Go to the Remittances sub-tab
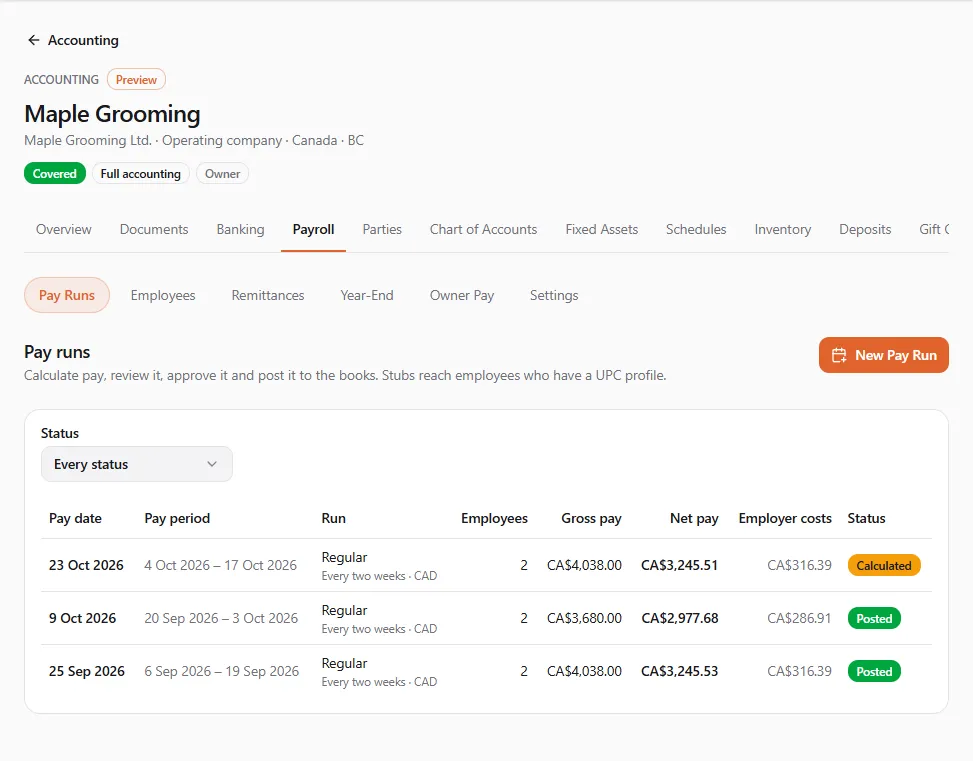The height and width of the screenshot is (761, 973). click(x=267, y=295)
